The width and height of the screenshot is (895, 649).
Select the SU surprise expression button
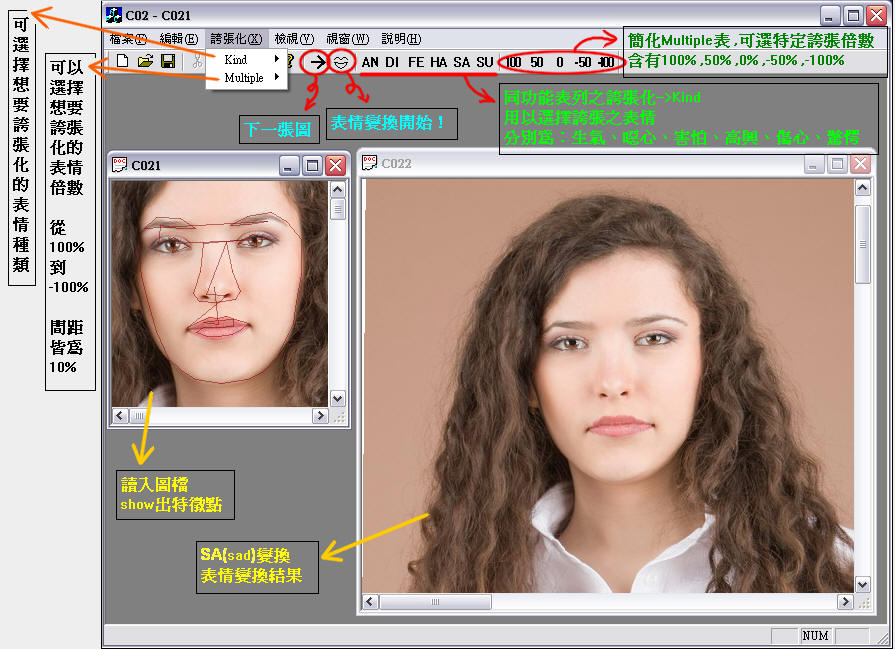pos(484,62)
